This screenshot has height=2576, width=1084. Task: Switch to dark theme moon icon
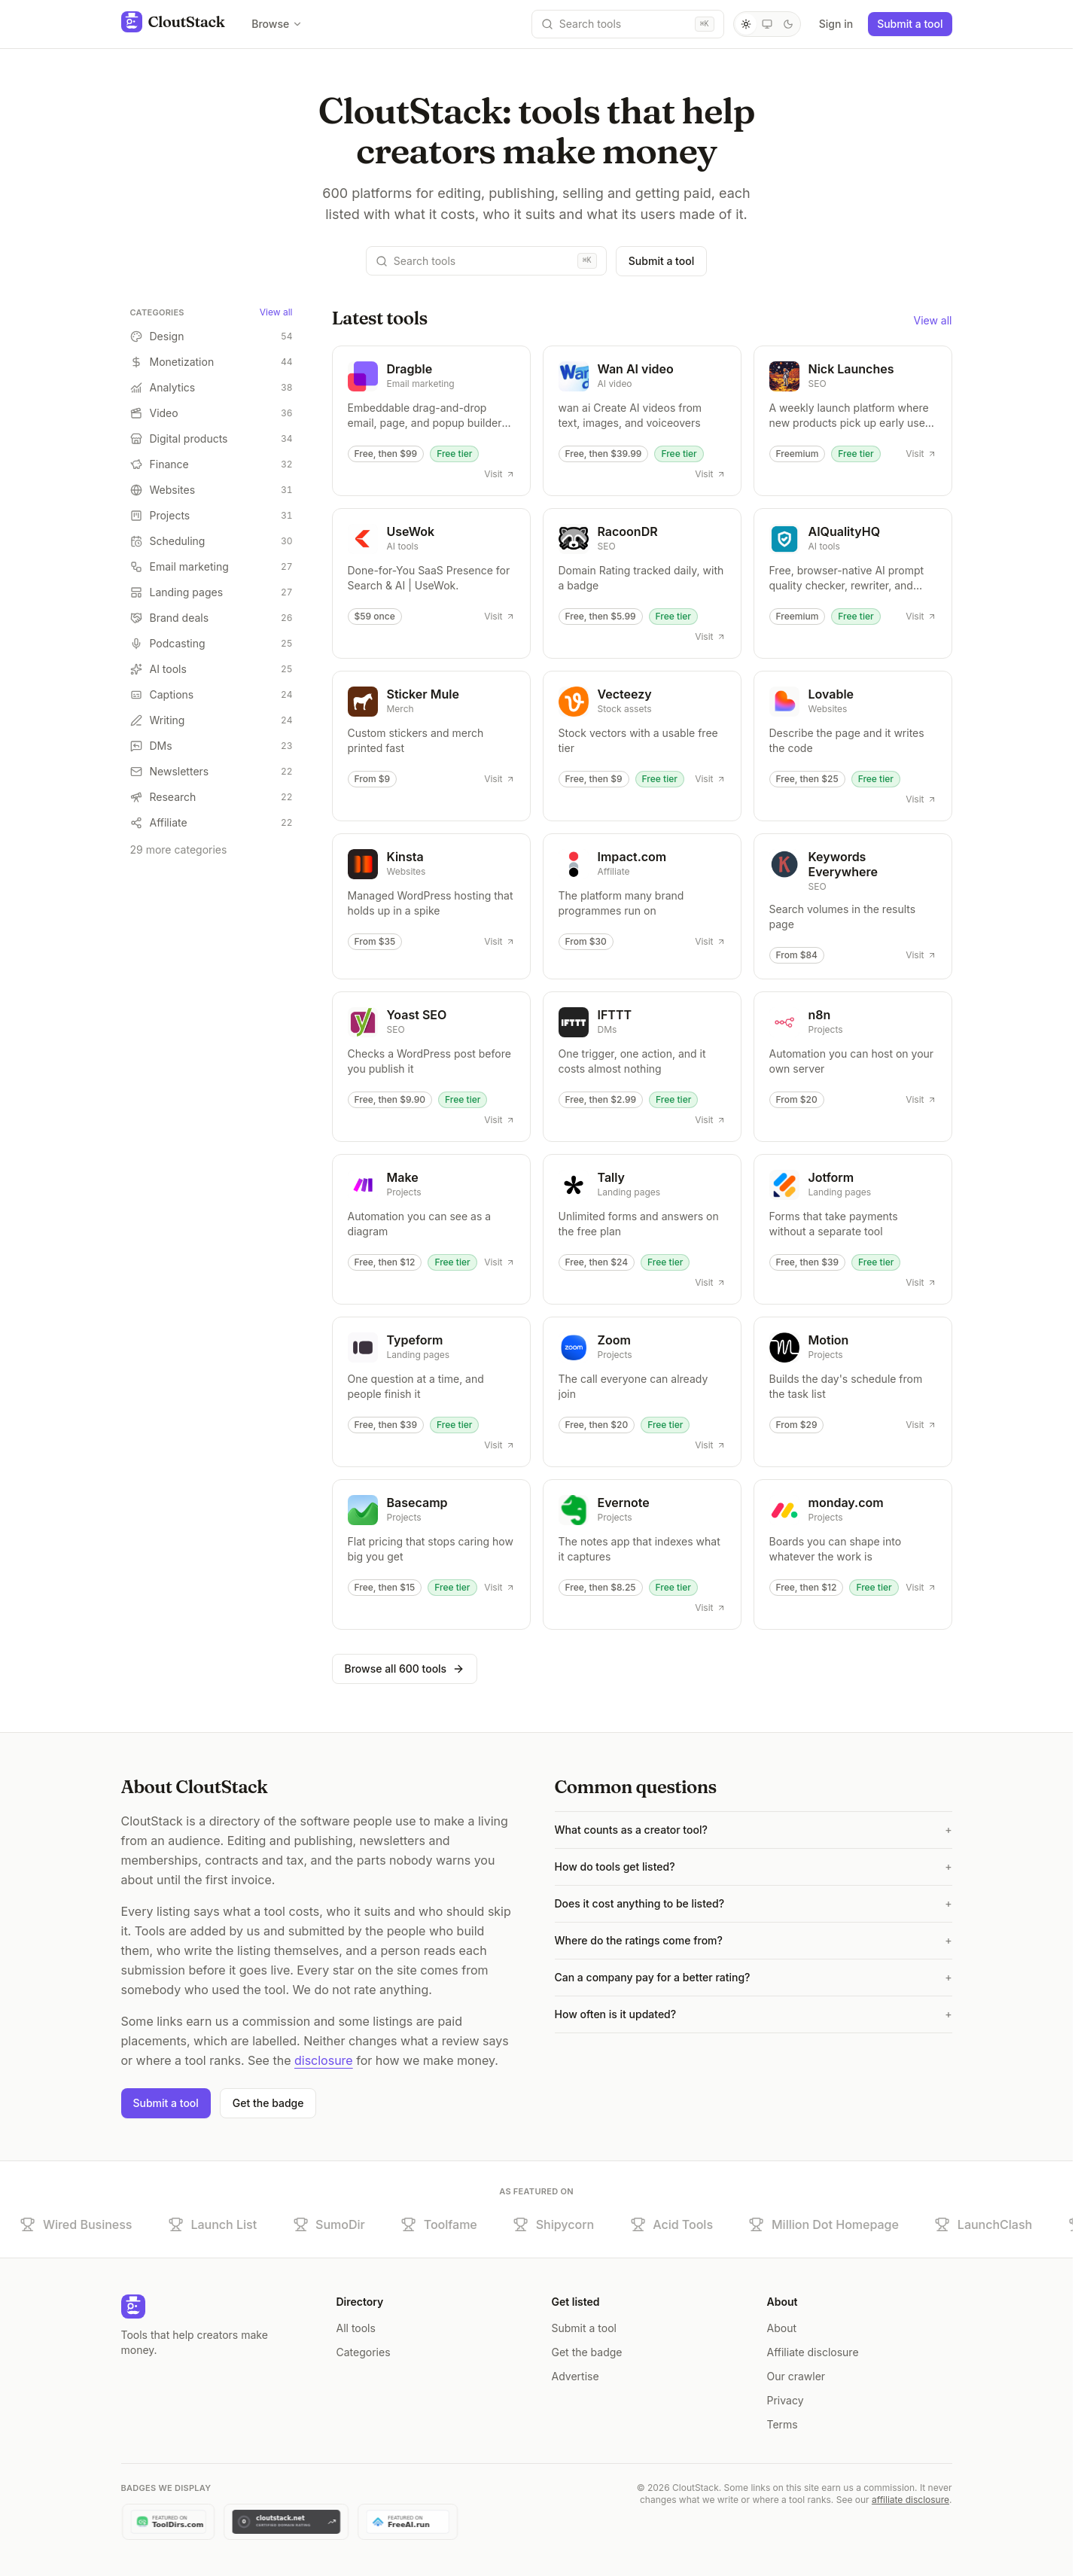click(796, 24)
